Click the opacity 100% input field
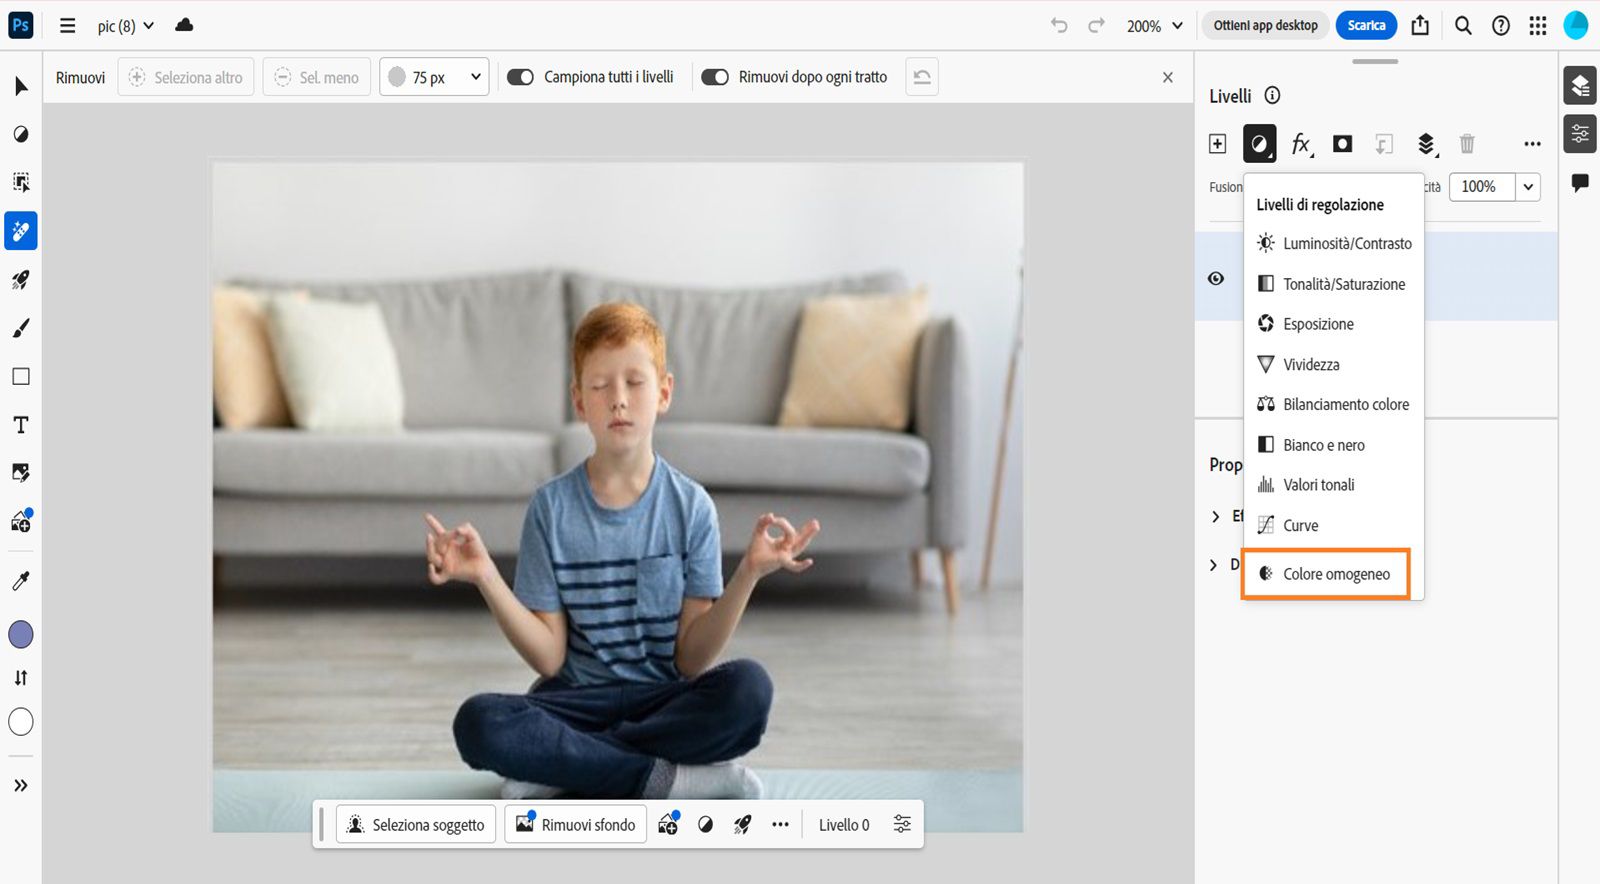This screenshot has height=884, width=1600. [x=1482, y=187]
